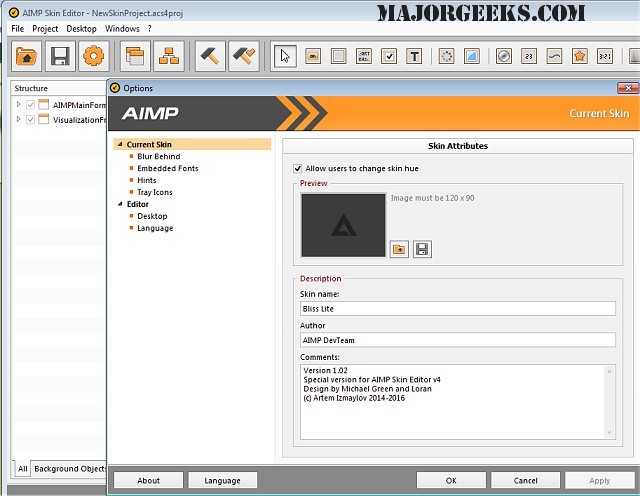Uncheck 'Allow users to change skin hue'

[298, 169]
